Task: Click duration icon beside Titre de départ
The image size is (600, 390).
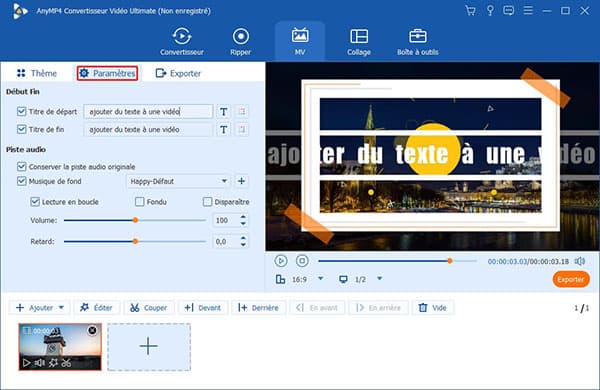Action: click(x=241, y=111)
